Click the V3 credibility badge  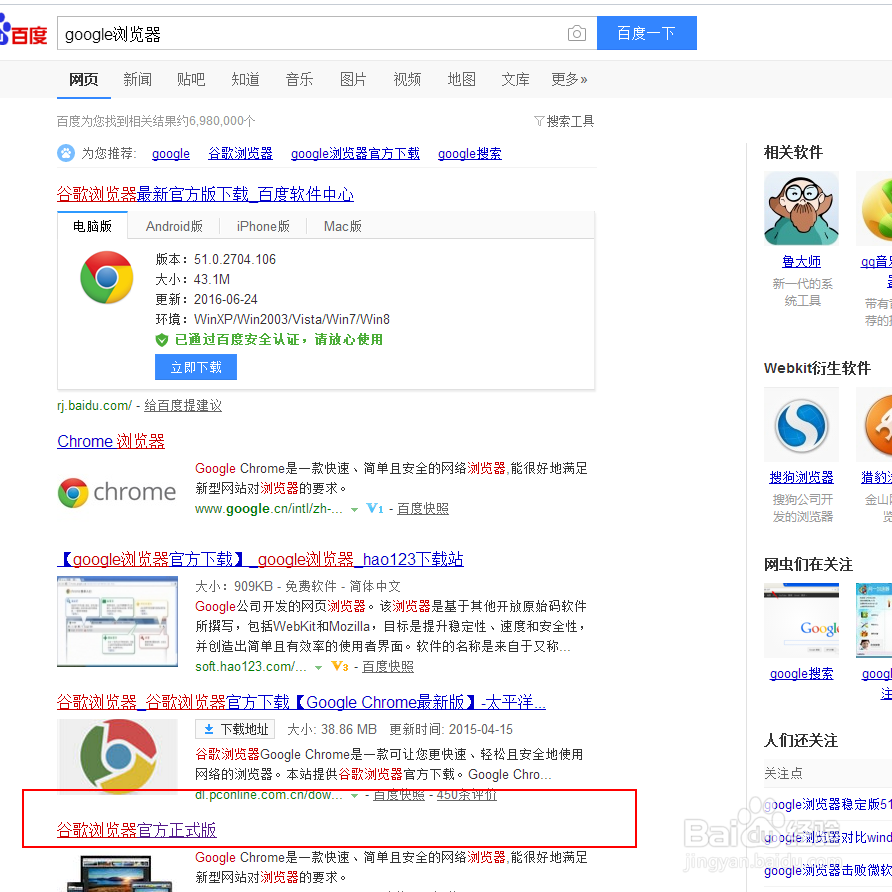340,666
